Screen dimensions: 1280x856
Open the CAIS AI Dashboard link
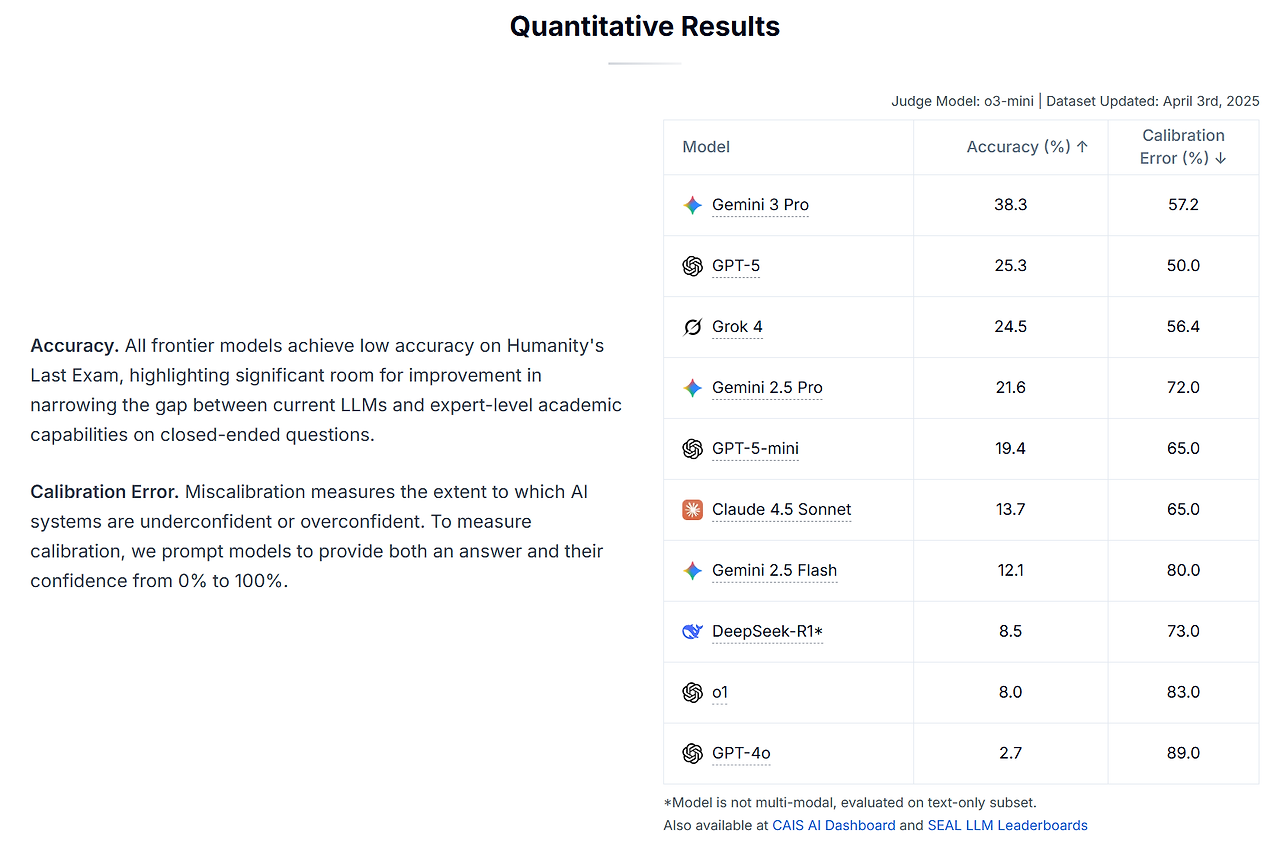(834, 825)
